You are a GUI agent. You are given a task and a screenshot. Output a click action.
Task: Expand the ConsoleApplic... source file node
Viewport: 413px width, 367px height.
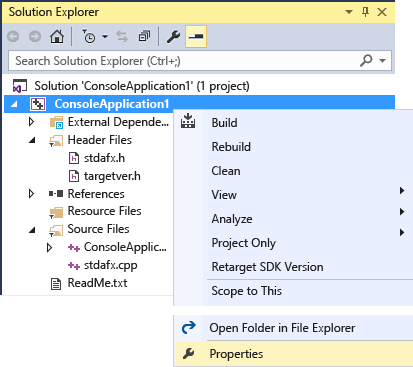(x=49, y=248)
